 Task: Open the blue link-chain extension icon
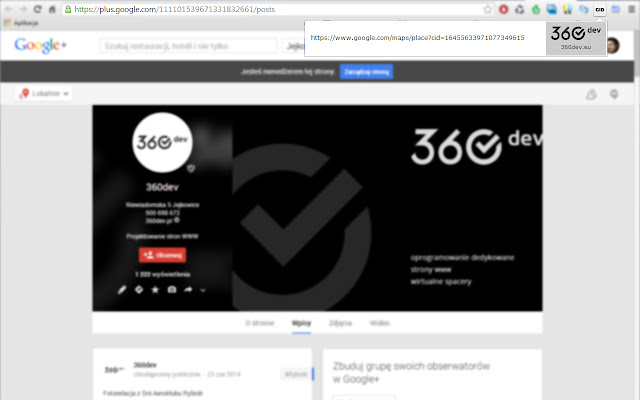pos(584,9)
